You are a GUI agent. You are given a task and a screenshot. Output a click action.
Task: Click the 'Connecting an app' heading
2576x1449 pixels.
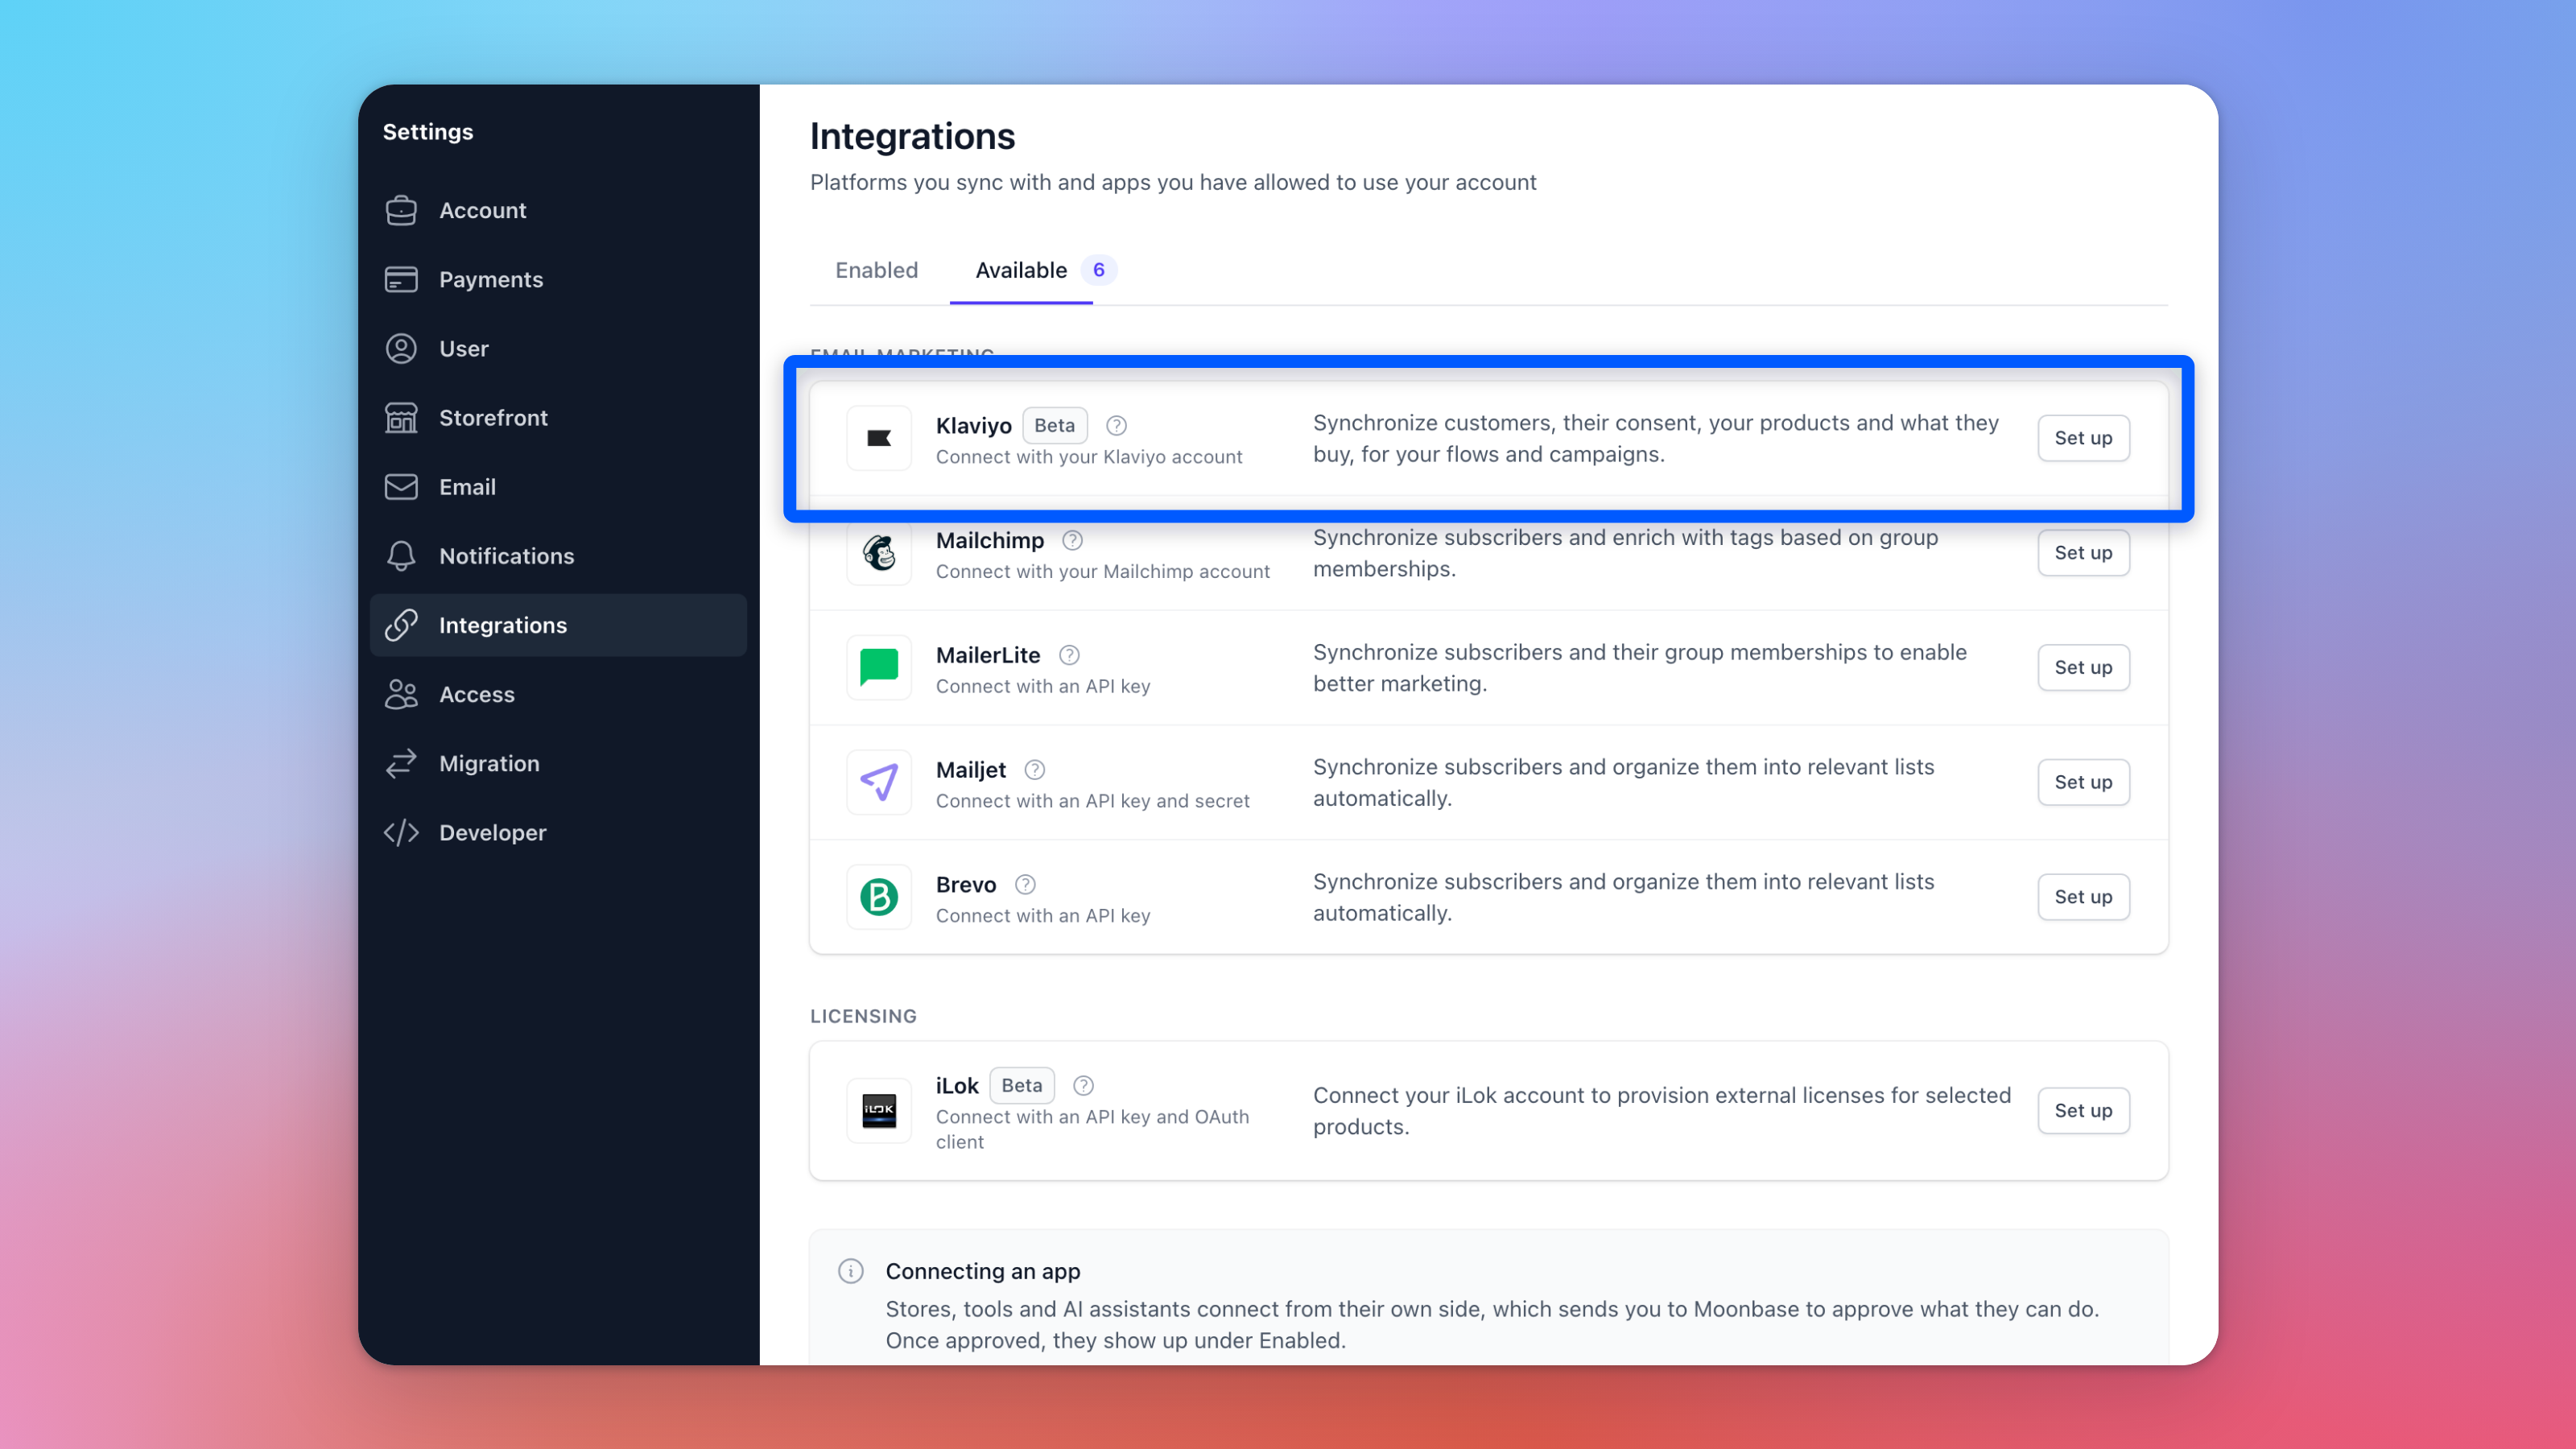982,1272
